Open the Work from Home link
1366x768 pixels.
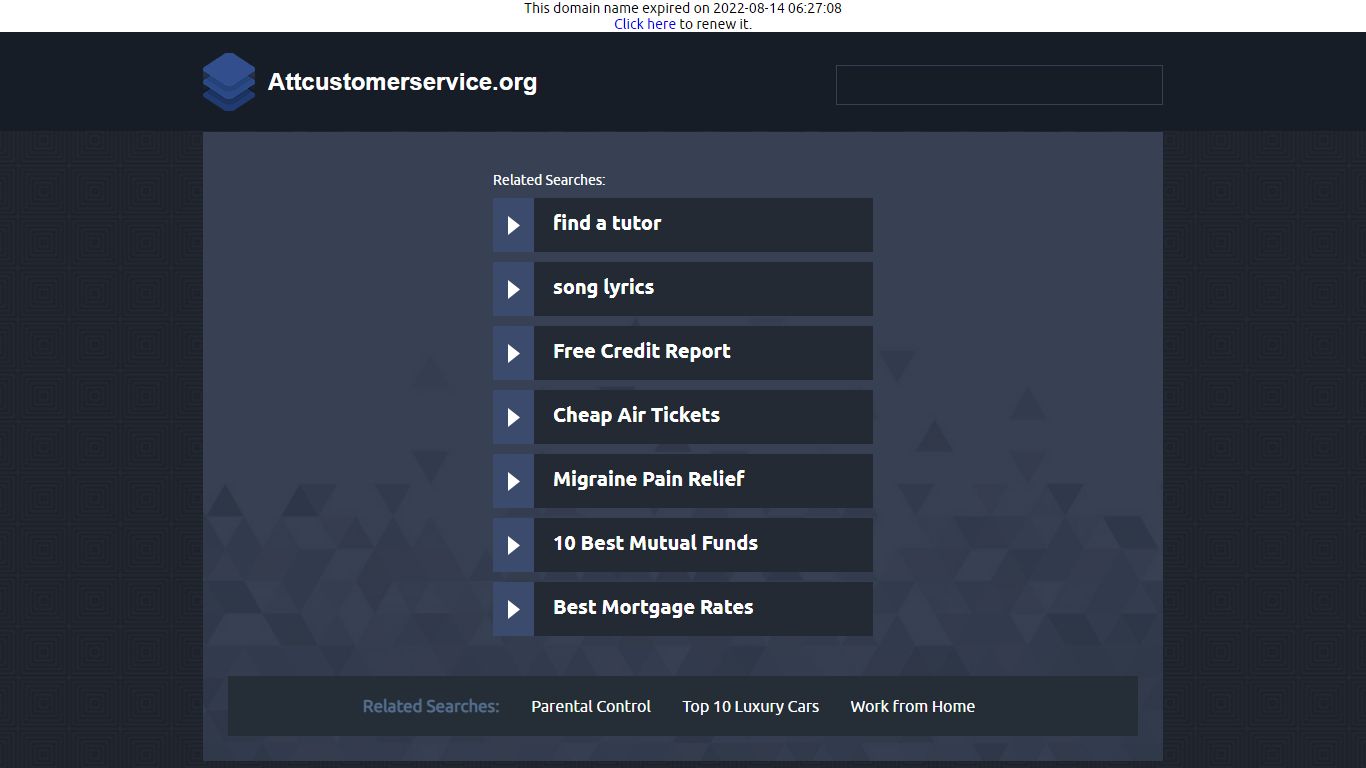(x=913, y=706)
